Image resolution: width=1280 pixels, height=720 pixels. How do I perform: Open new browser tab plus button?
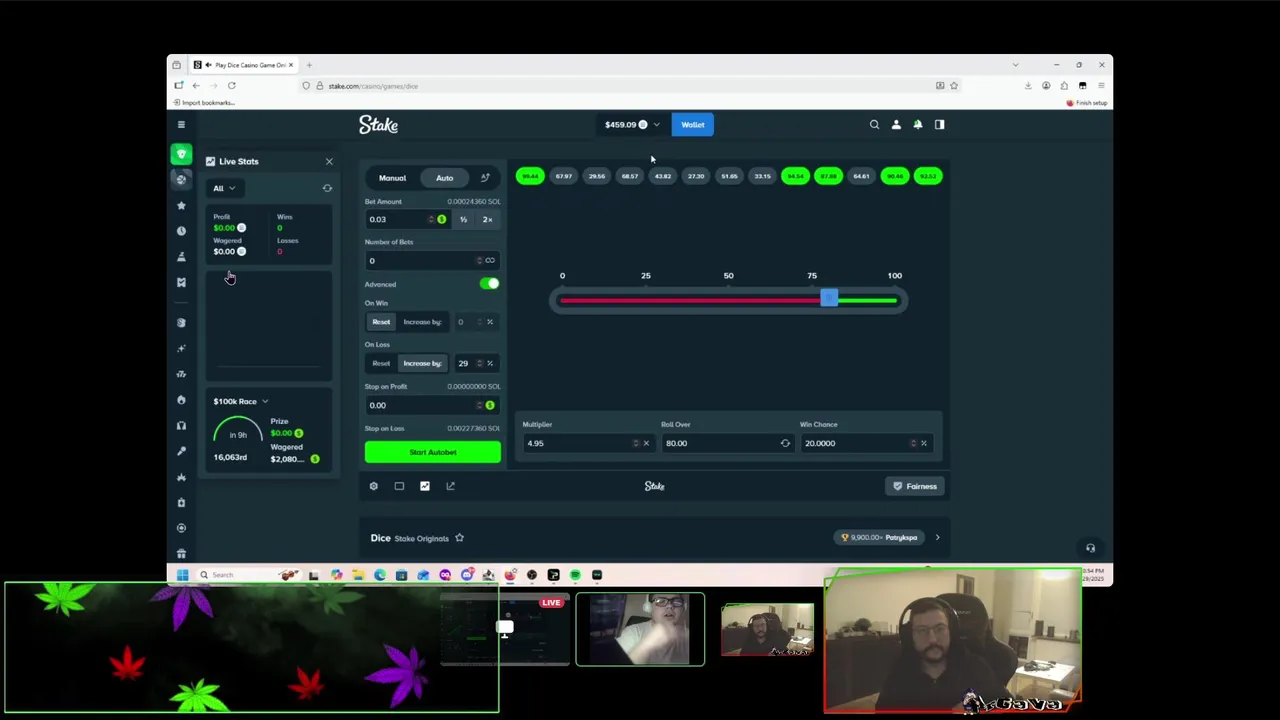point(309,65)
